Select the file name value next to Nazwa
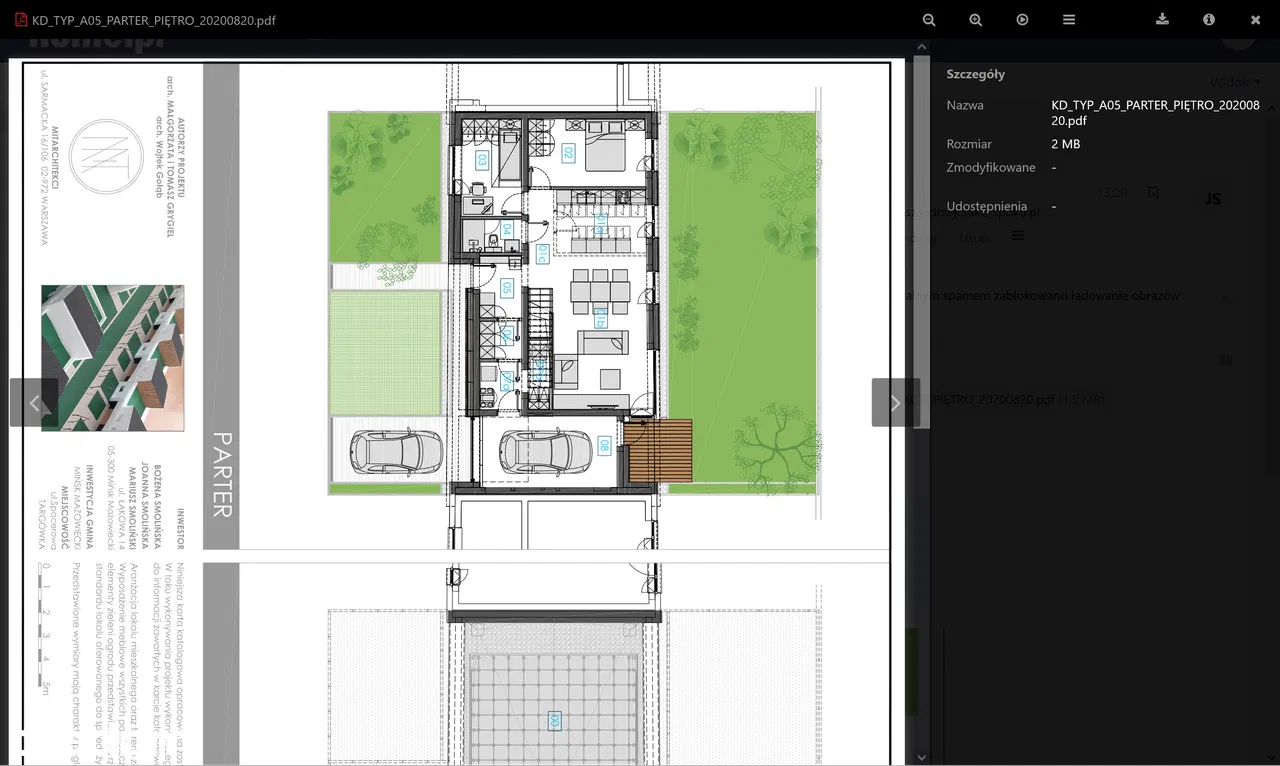1280x766 pixels. click(1155, 112)
